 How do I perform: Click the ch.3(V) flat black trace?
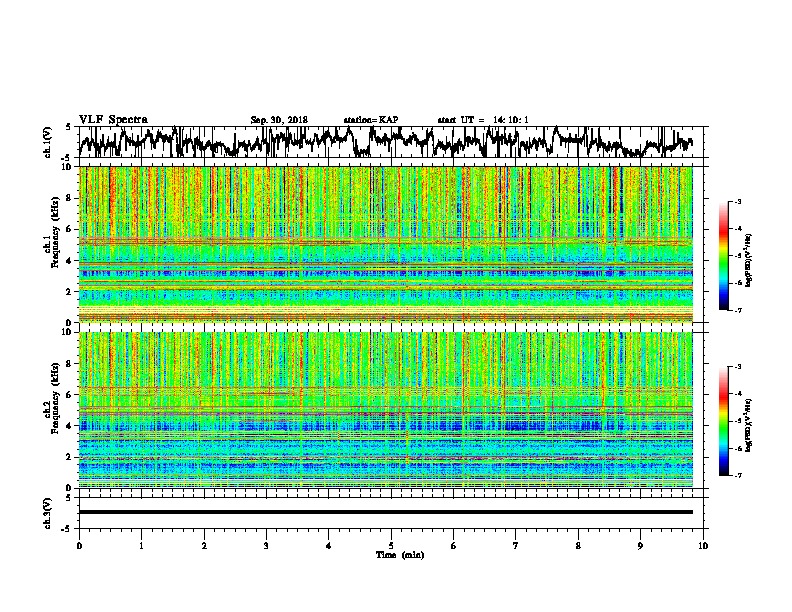click(386, 512)
